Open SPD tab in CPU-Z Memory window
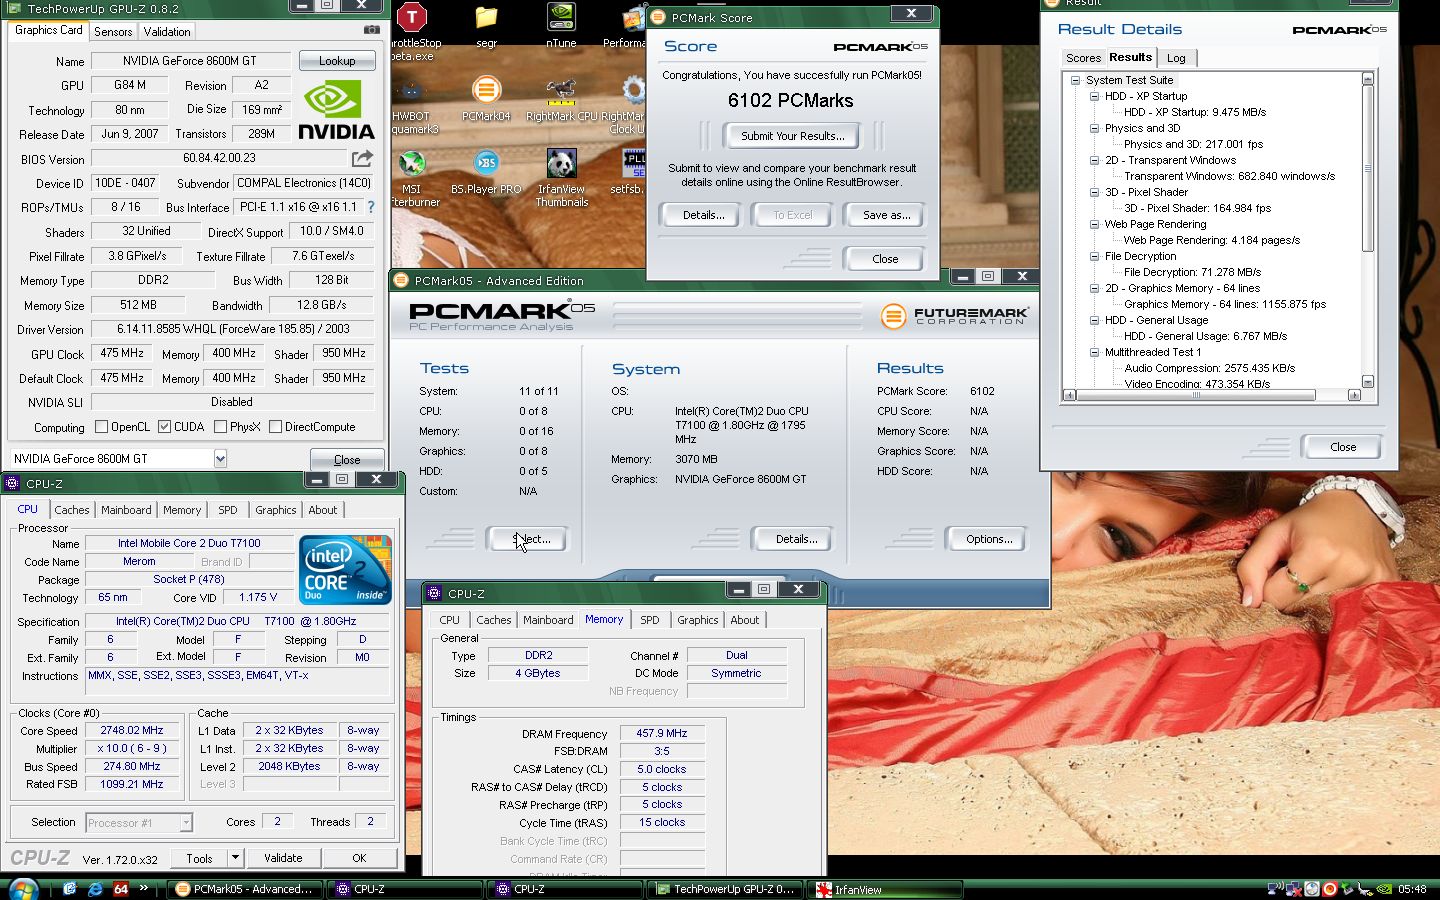This screenshot has height=900, width=1440. [x=650, y=620]
